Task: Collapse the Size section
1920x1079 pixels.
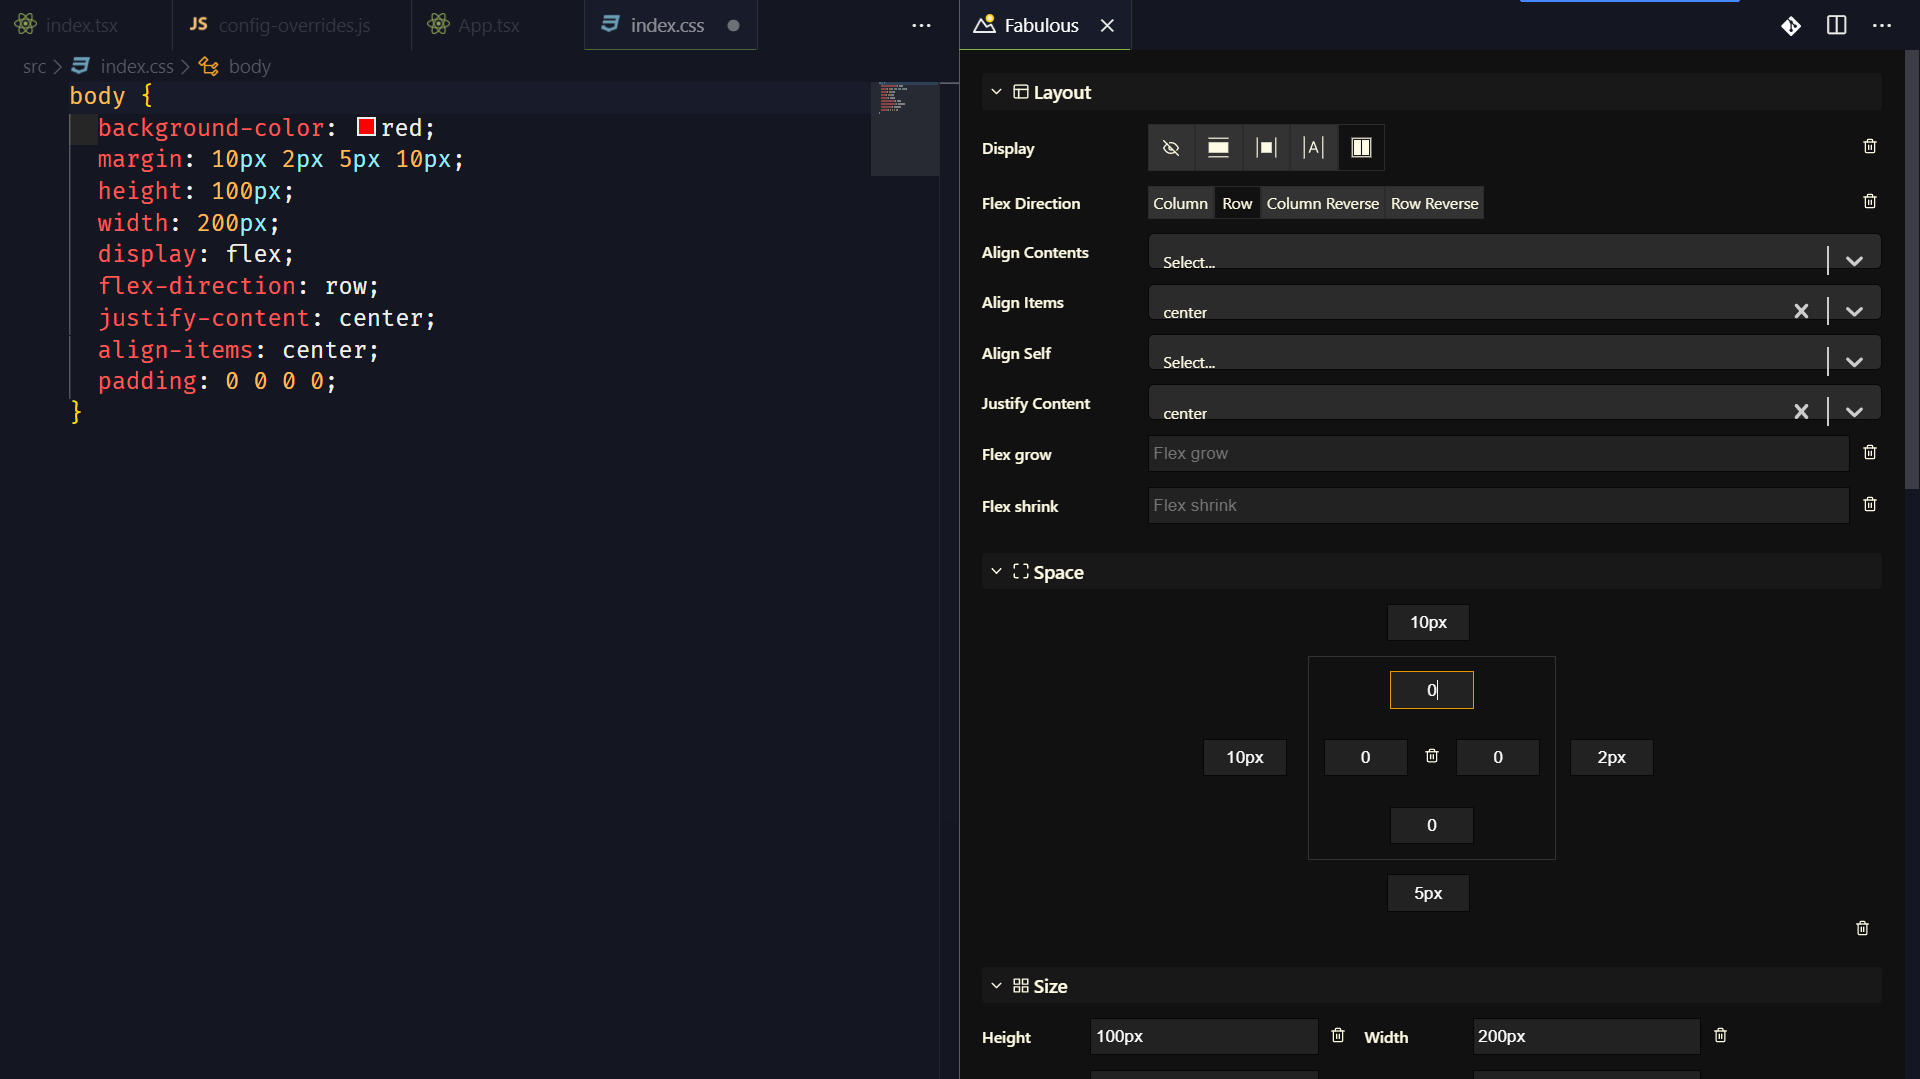Action: 996,985
